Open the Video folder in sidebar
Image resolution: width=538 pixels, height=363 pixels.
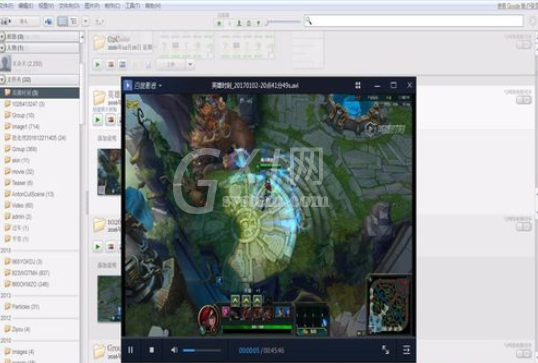19,206
